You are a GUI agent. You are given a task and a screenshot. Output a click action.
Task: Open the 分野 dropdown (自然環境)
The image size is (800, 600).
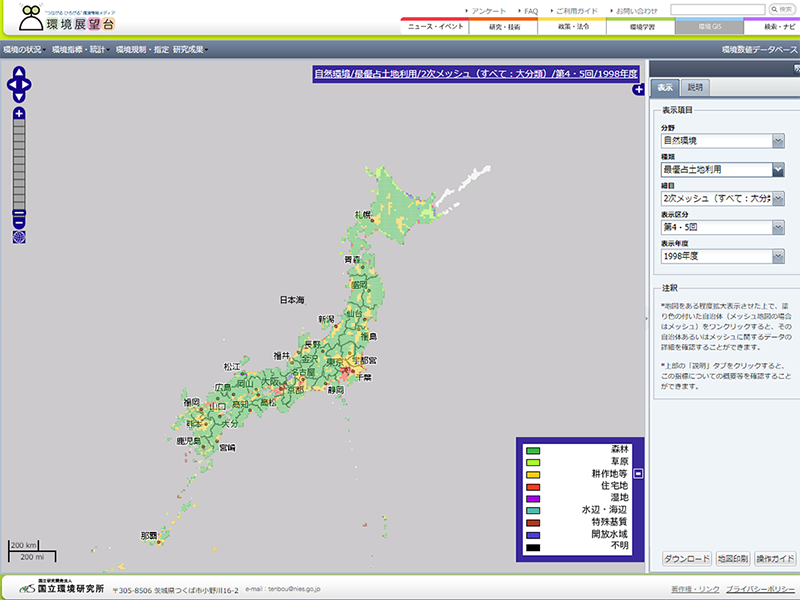click(722, 140)
